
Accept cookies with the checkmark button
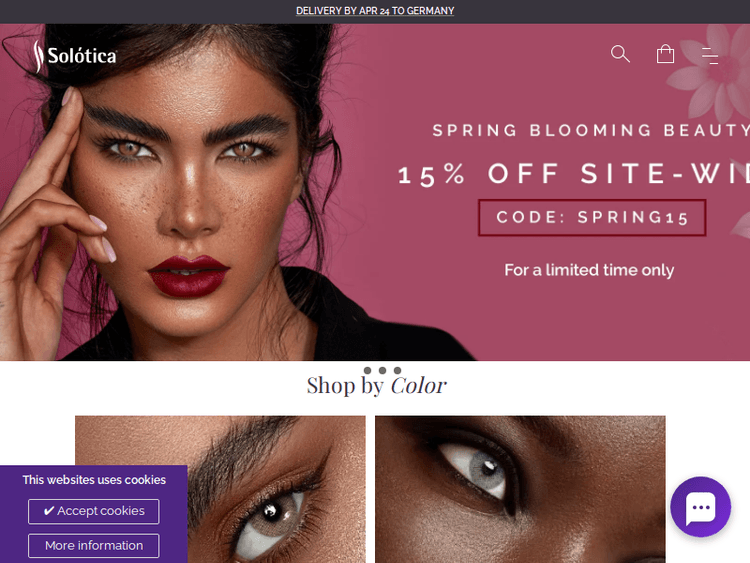94,511
